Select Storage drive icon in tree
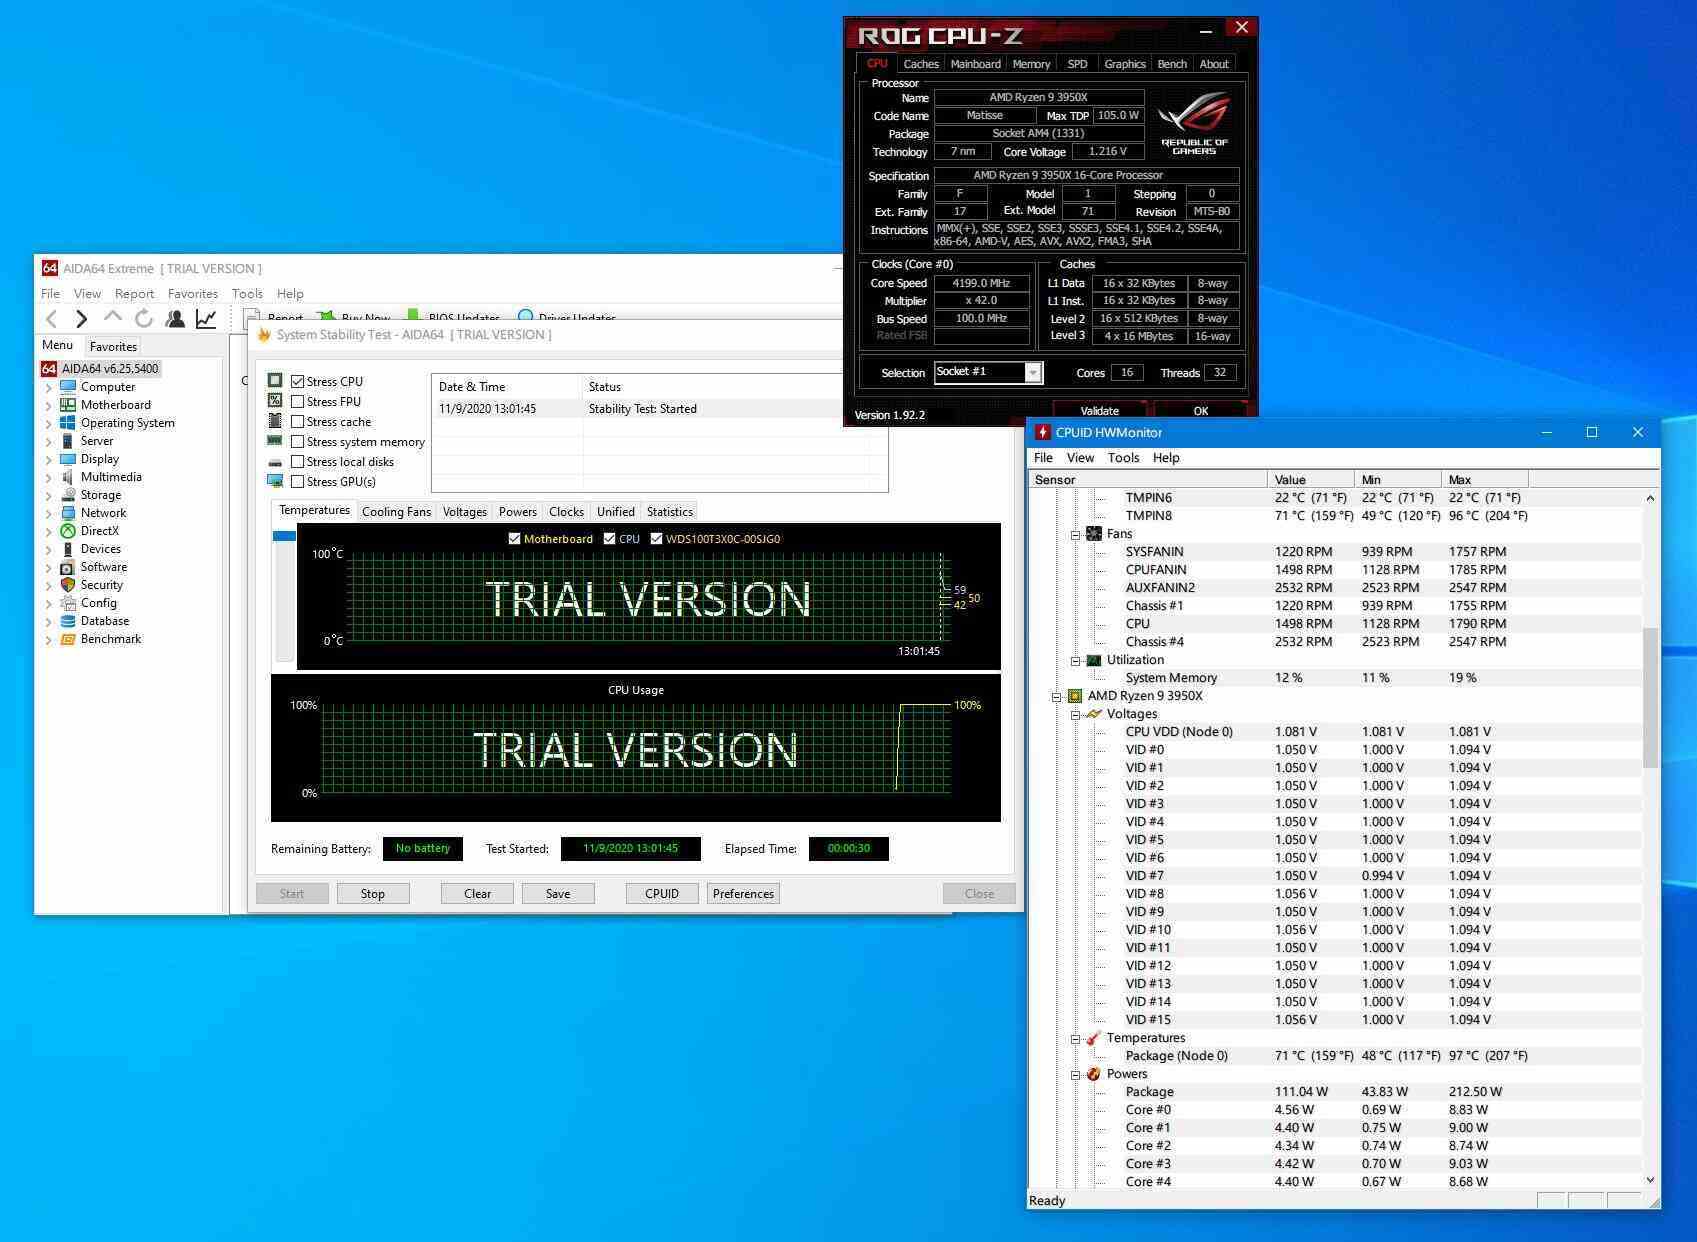This screenshot has height=1242, width=1697. 68,495
